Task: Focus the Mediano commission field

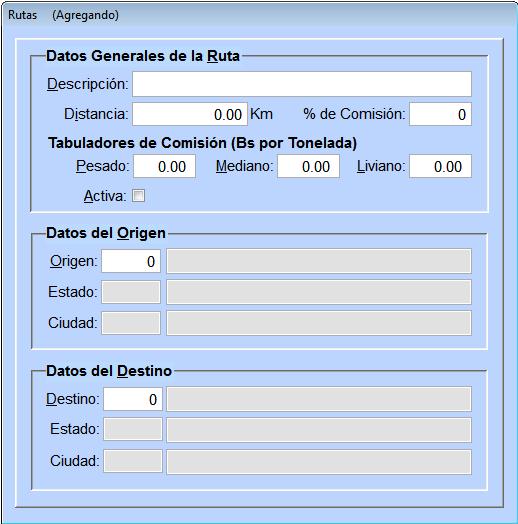Action: (x=308, y=166)
